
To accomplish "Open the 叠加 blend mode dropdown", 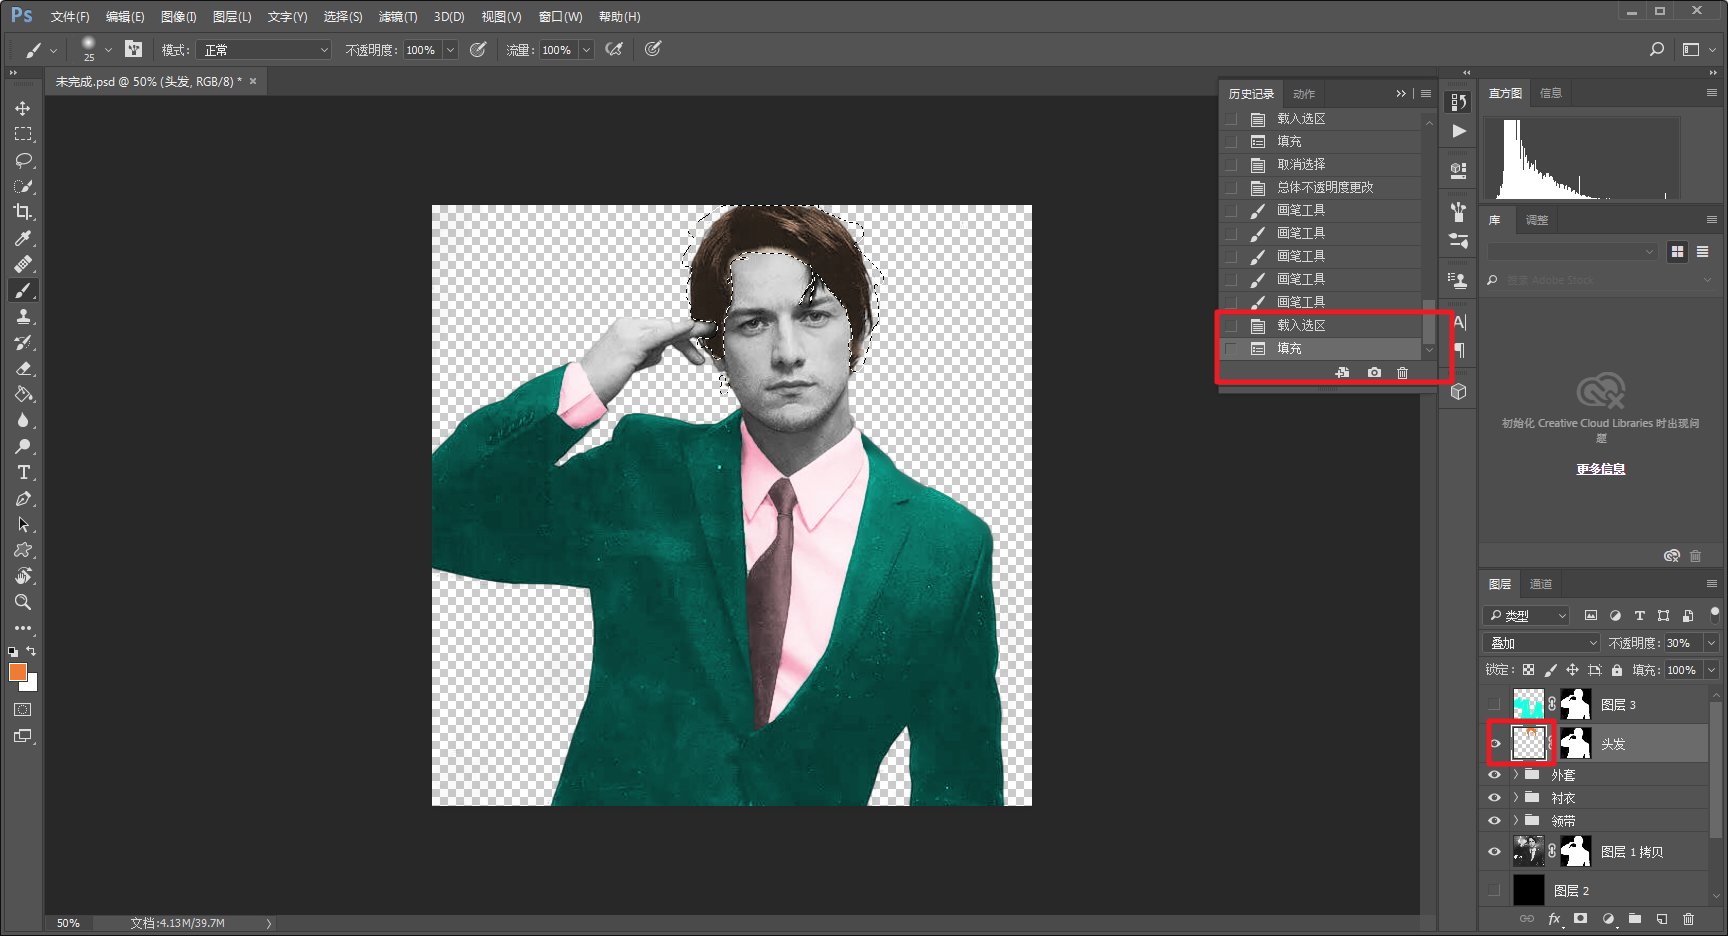I will click(x=1542, y=643).
